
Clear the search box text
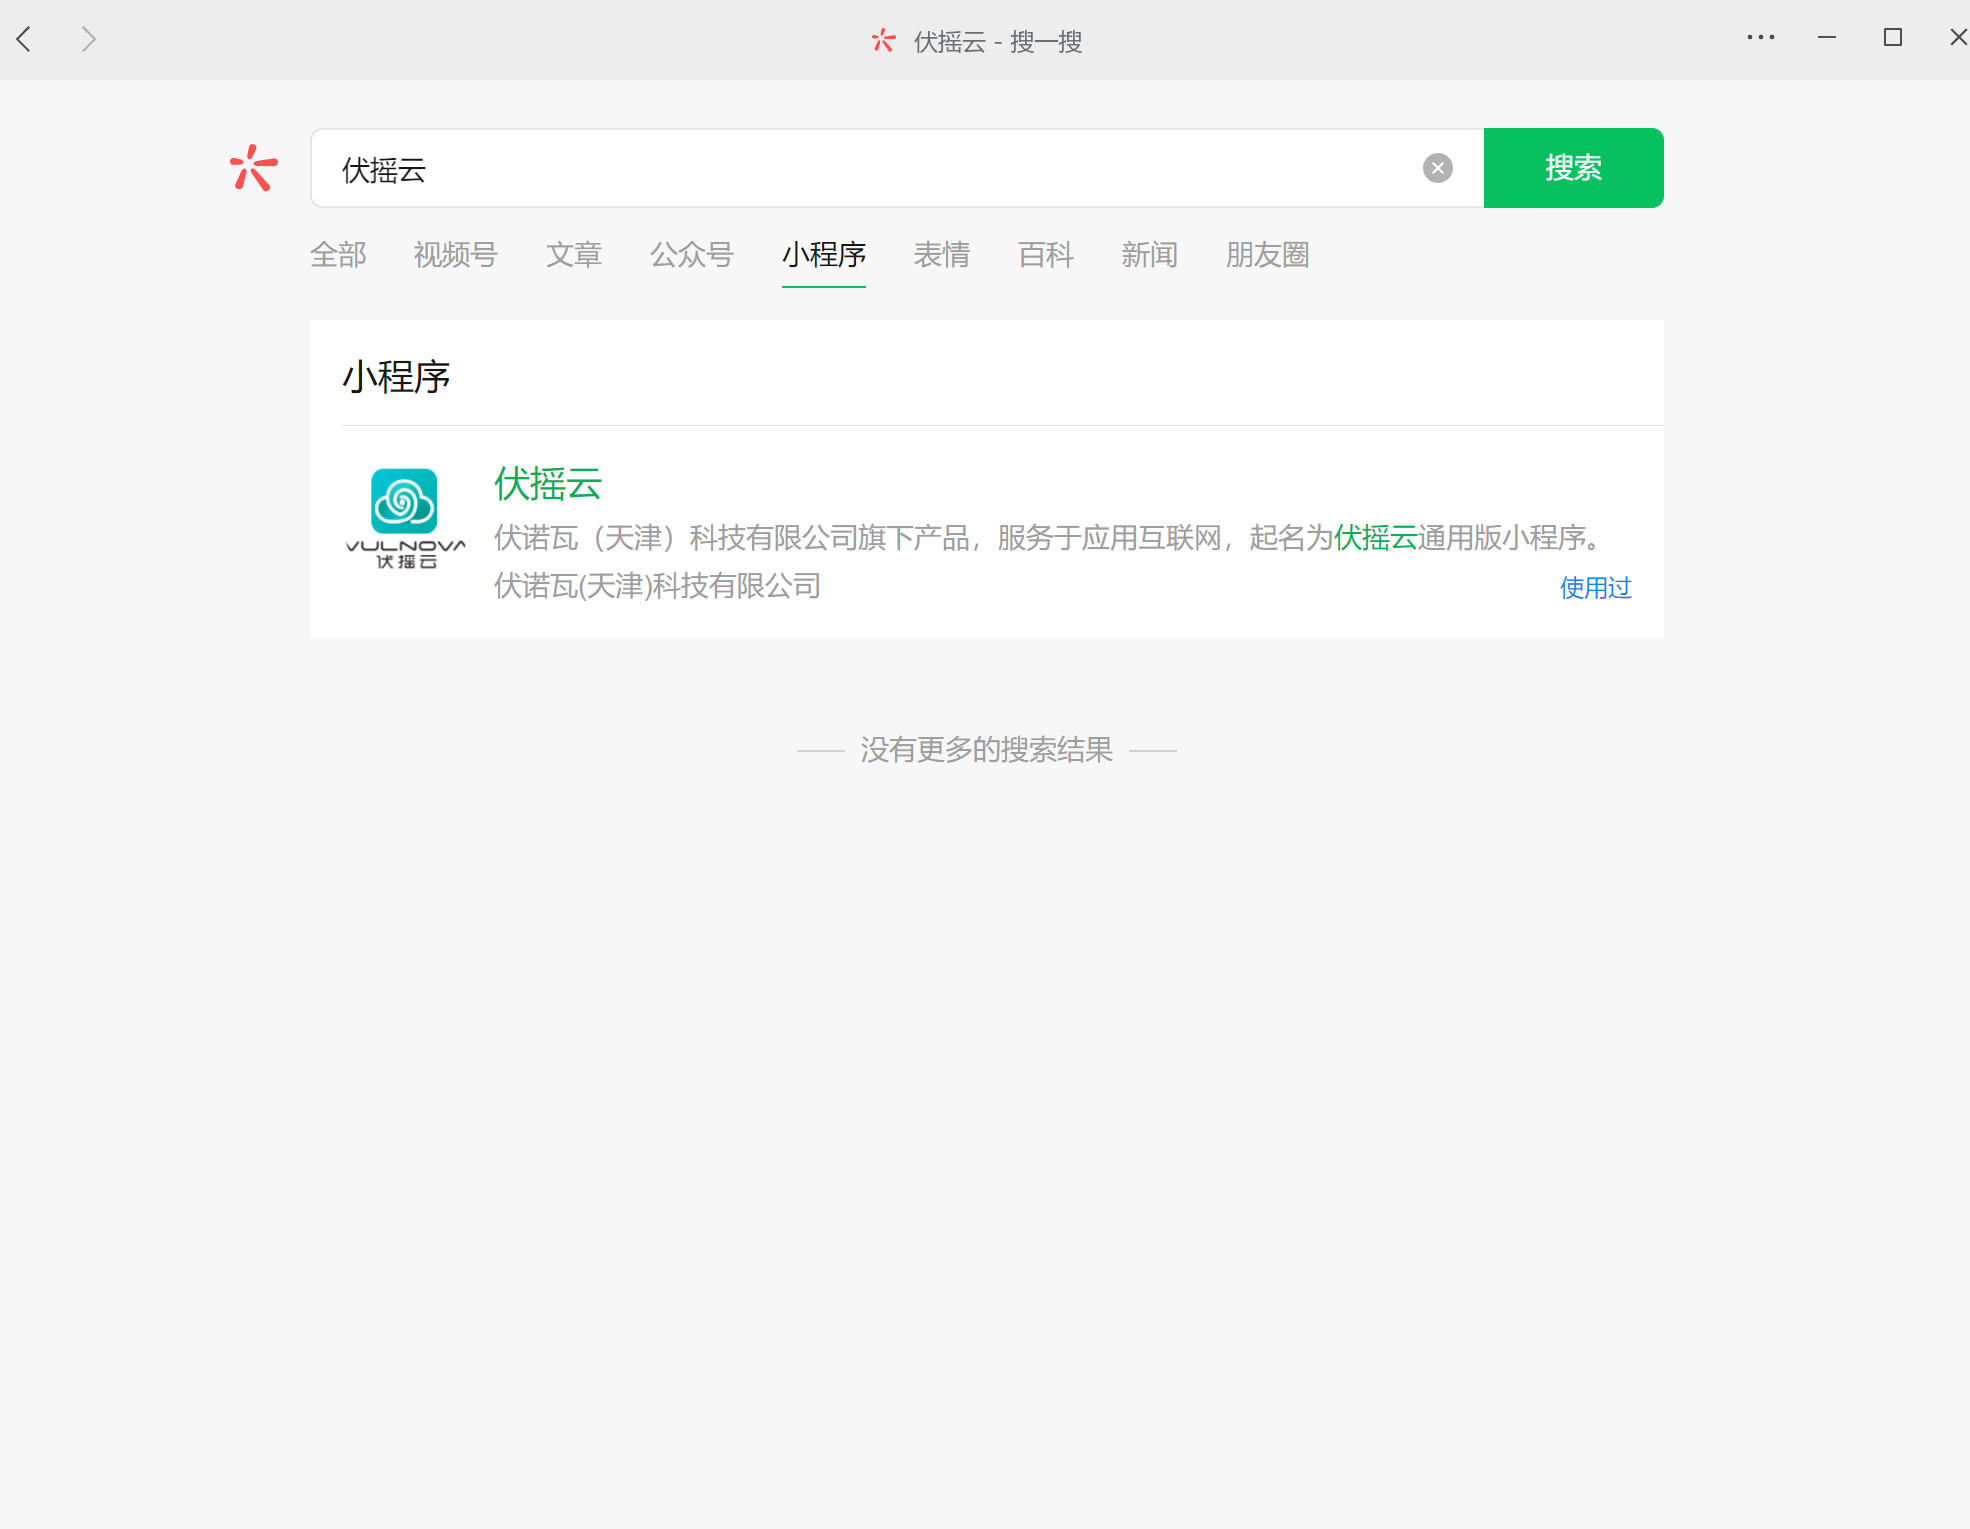click(x=1437, y=168)
